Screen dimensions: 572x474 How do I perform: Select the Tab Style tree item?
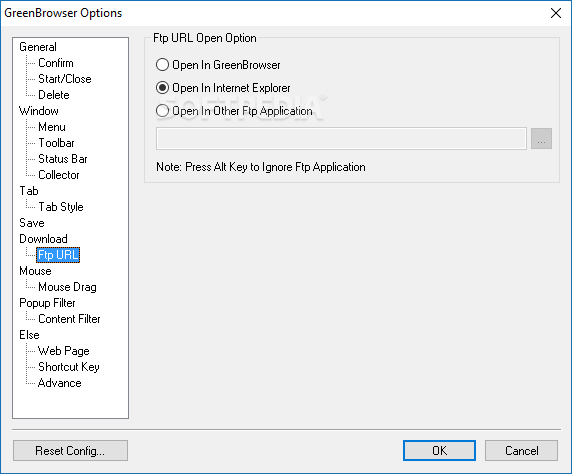tap(61, 207)
